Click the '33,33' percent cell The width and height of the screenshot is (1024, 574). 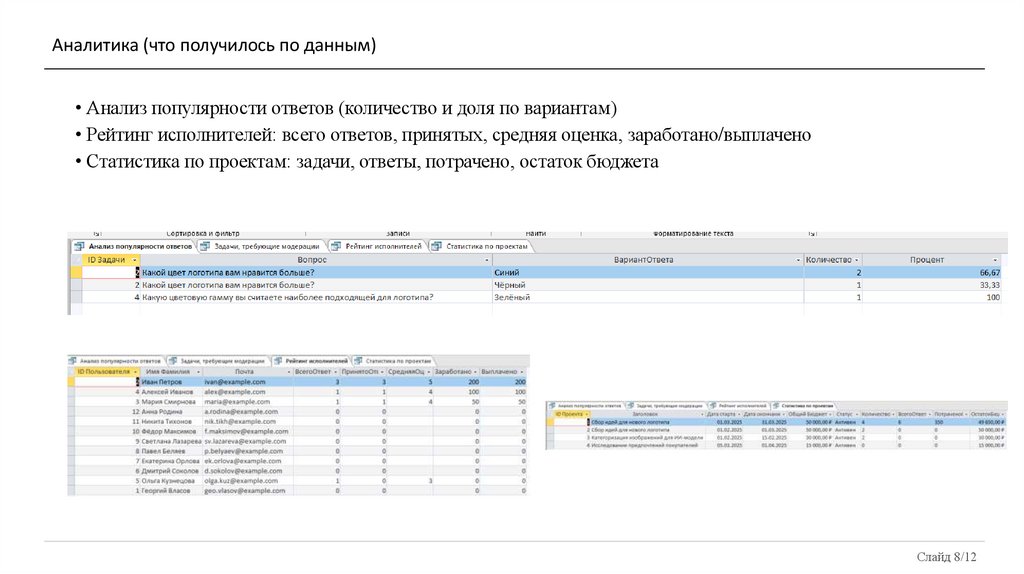[x=932, y=285]
